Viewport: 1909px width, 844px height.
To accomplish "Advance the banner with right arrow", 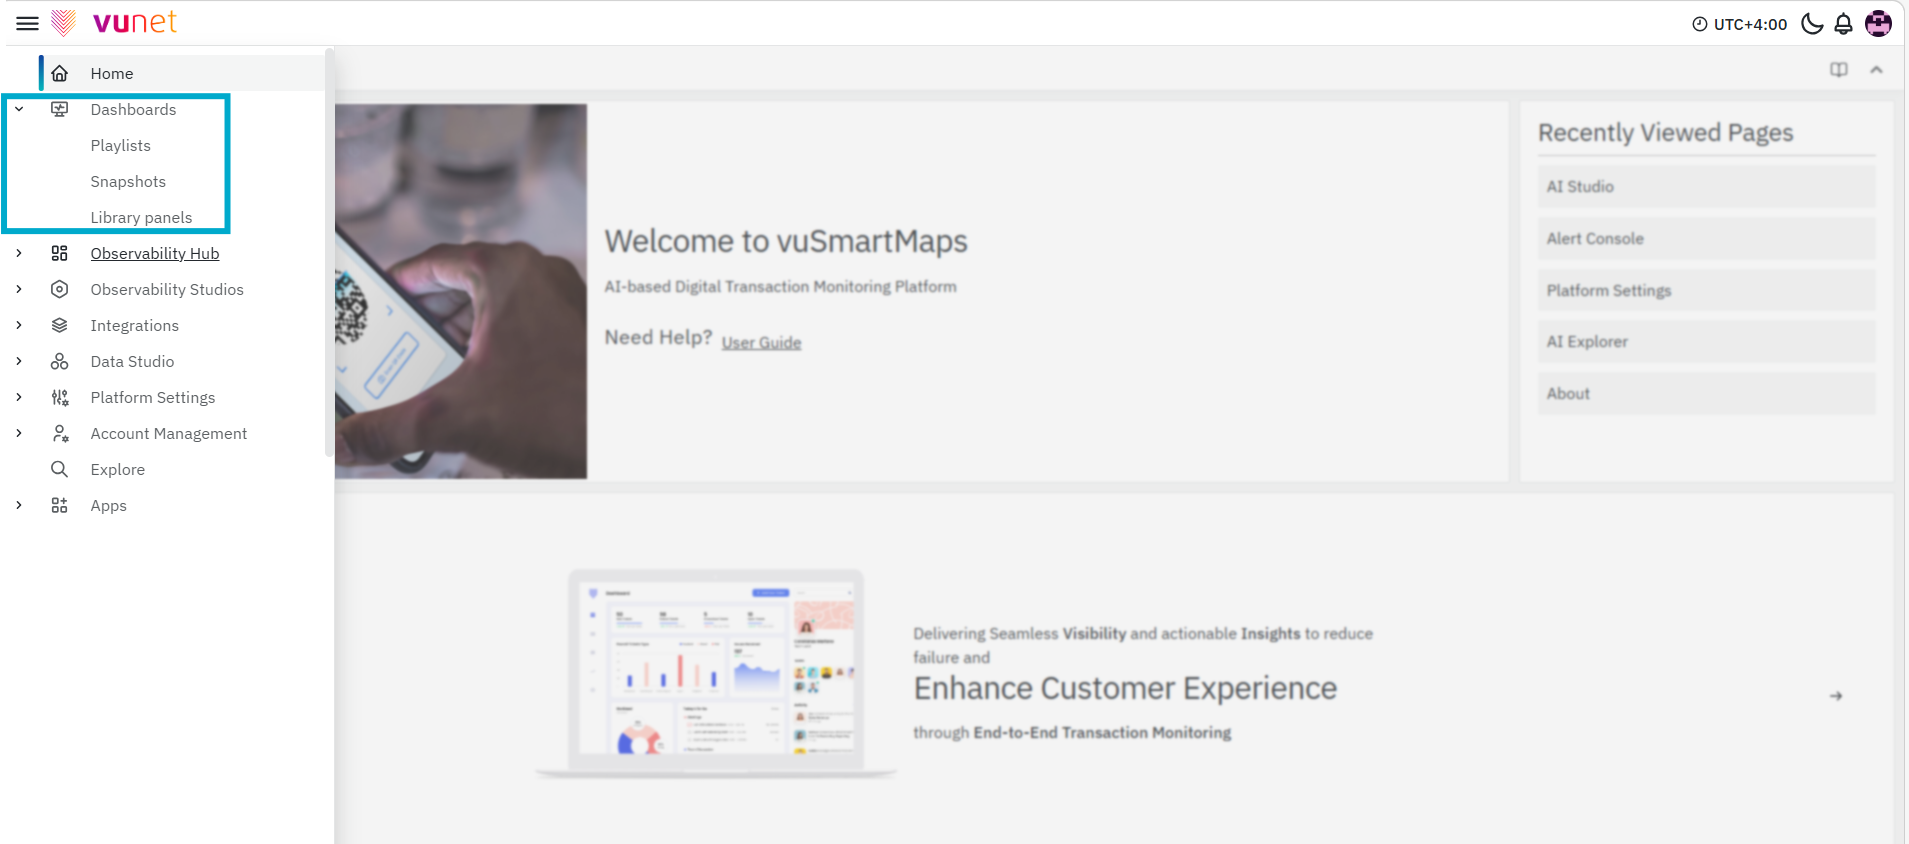I will [x=1835, y=696].
